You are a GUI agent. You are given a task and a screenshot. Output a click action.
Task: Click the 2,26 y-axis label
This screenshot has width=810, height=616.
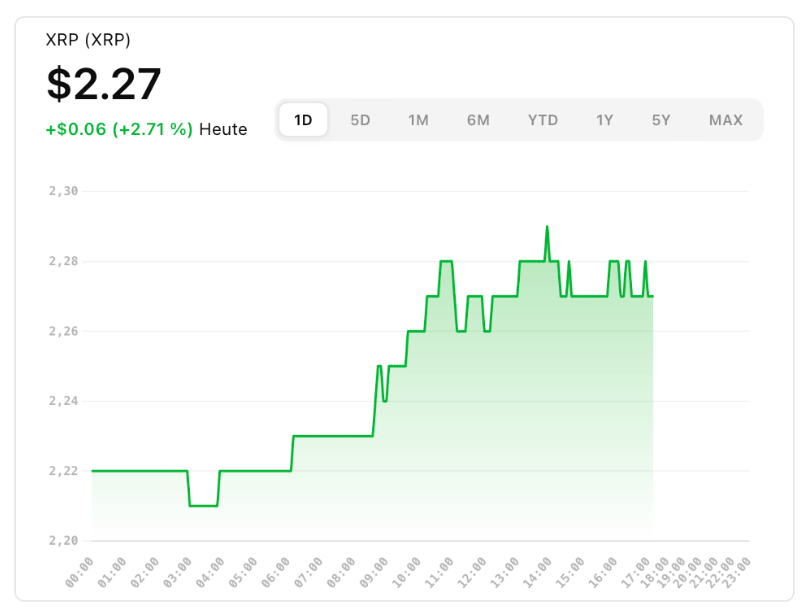64,331
